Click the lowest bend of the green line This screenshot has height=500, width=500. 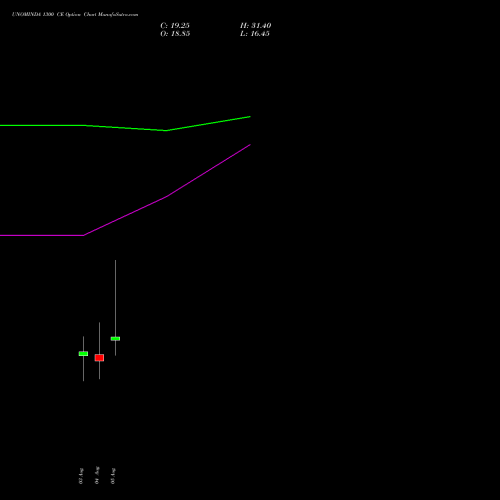[x=166, y=130]
